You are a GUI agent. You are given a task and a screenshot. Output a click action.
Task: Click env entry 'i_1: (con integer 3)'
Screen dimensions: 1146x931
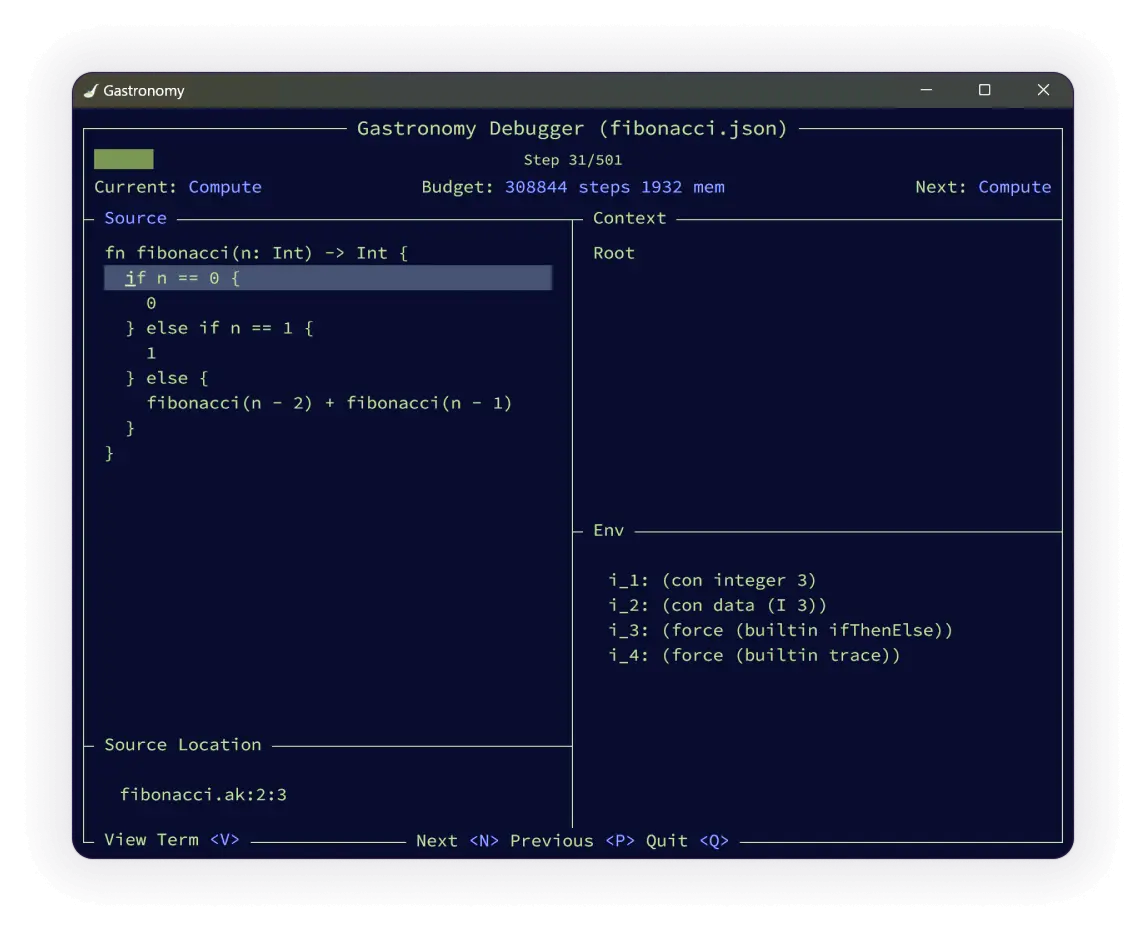pyautogui.click(x=712, y=580)
